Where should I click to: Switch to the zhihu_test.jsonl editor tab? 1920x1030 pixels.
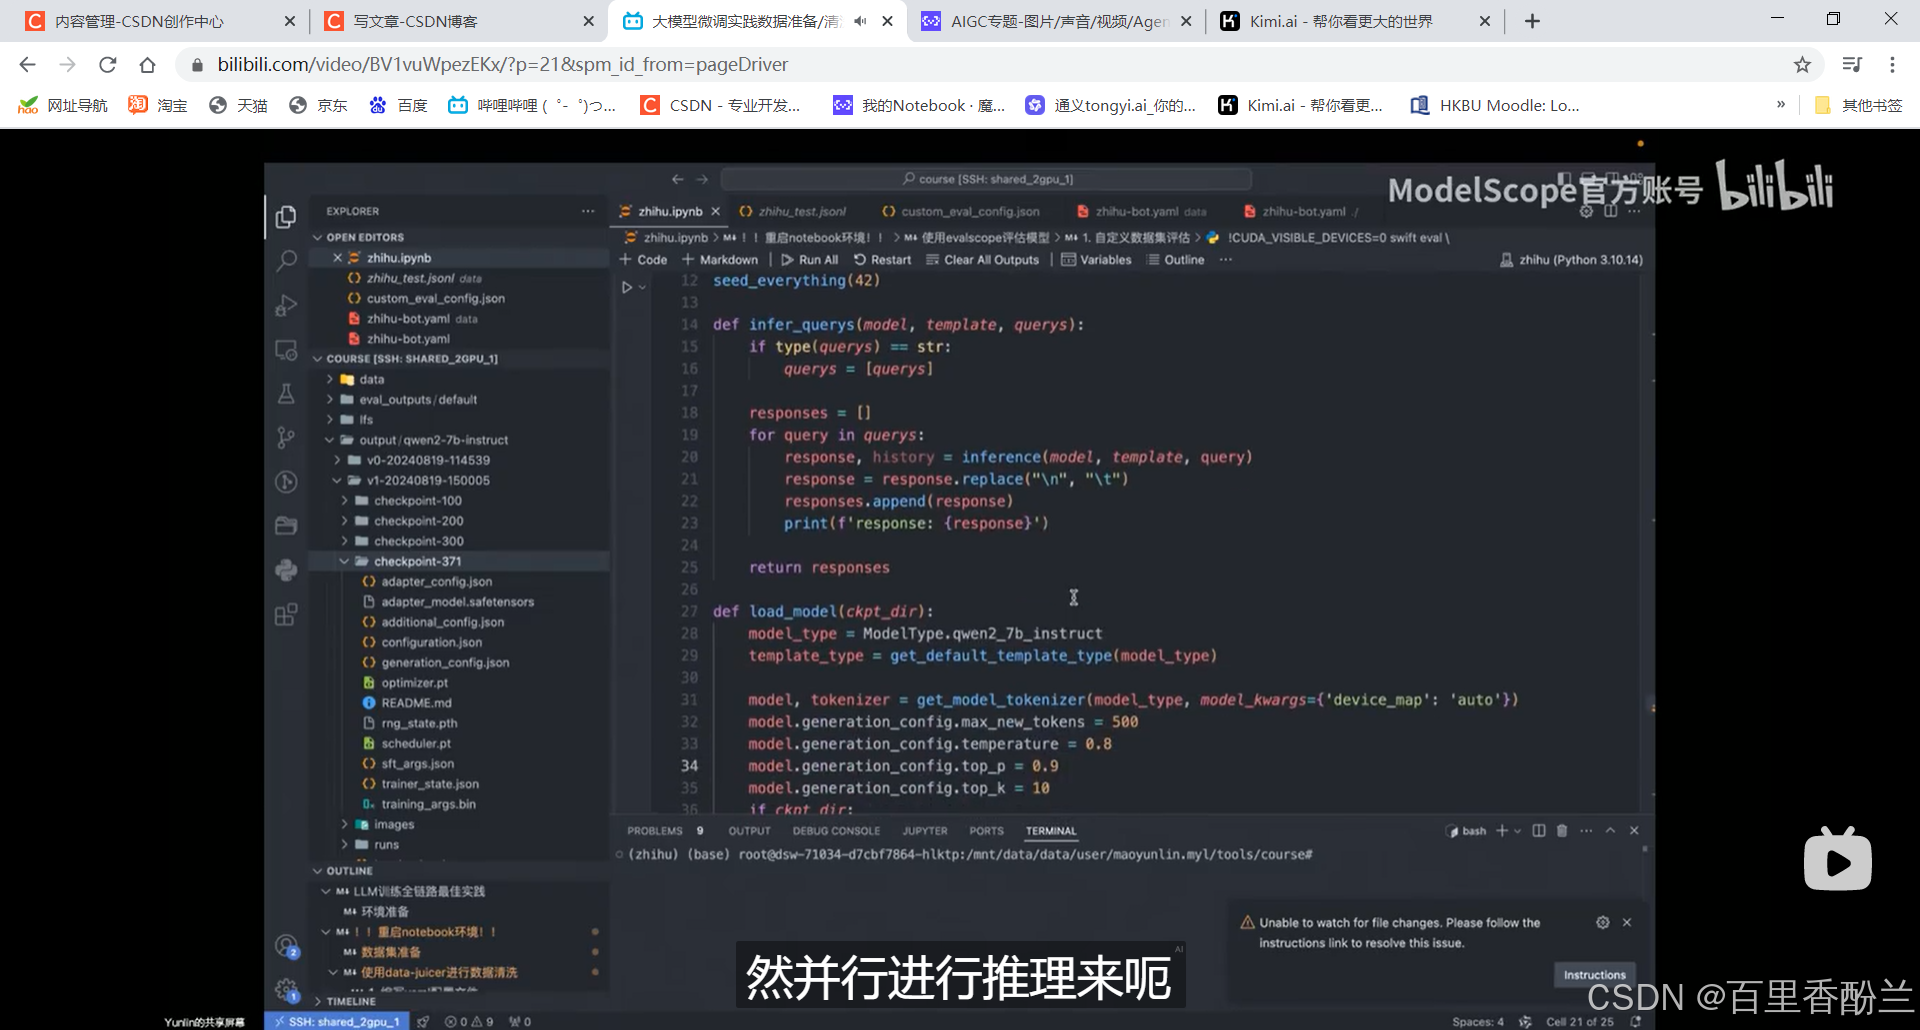(801, 212)
